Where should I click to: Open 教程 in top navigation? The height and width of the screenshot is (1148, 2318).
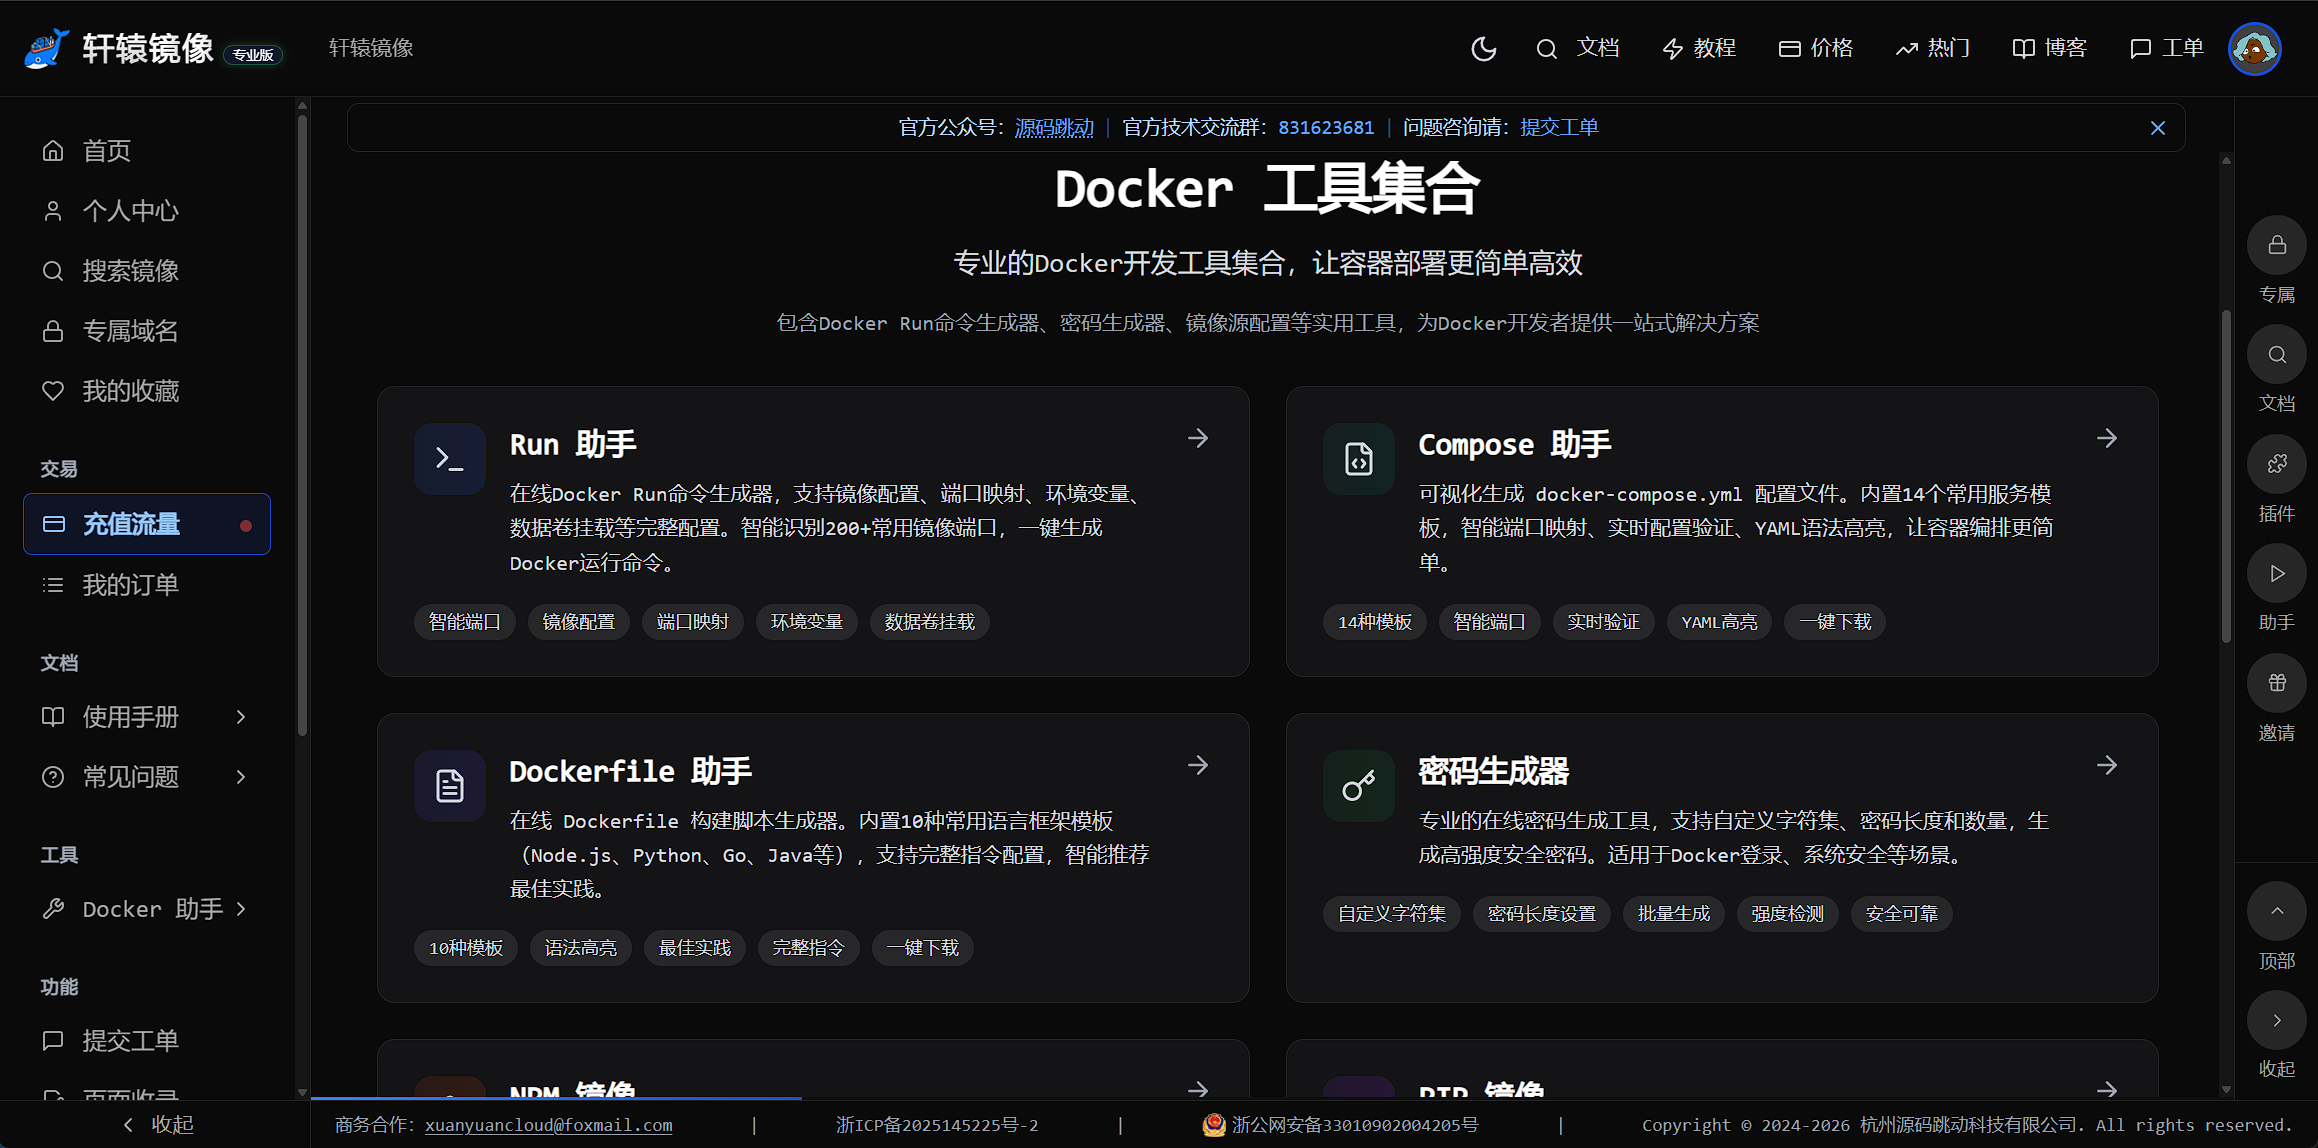1698,48
